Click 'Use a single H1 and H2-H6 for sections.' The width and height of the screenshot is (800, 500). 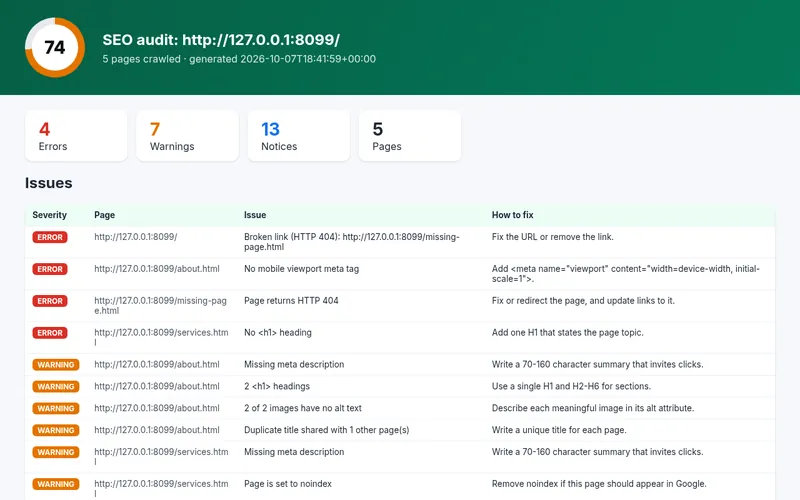coord(571,386)
